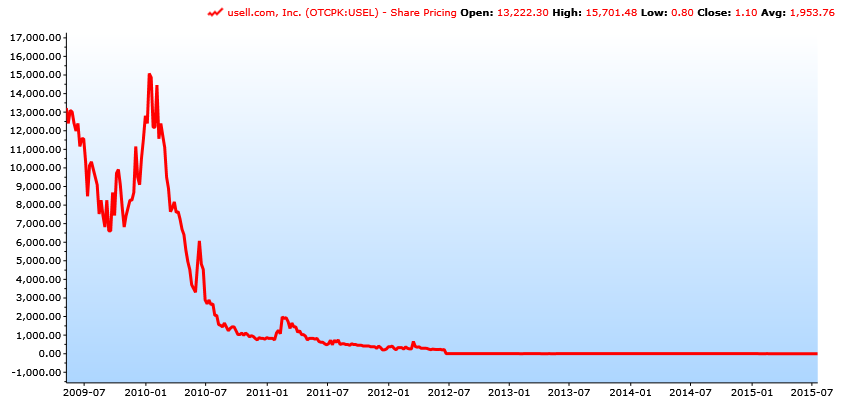841x400 pixels.
Task: Click the 17,000.00 y-axis label
Action: (34, 38)
